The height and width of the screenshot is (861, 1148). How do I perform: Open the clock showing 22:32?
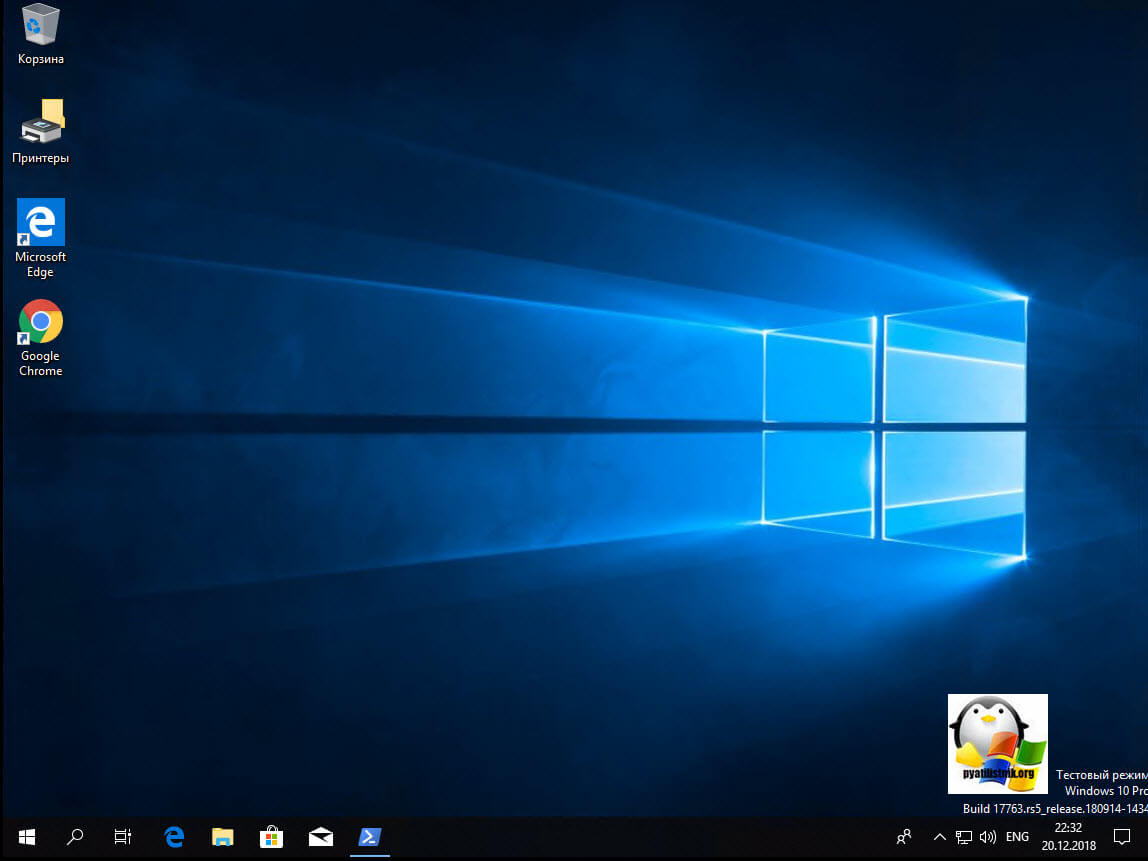coord(1068,837)
